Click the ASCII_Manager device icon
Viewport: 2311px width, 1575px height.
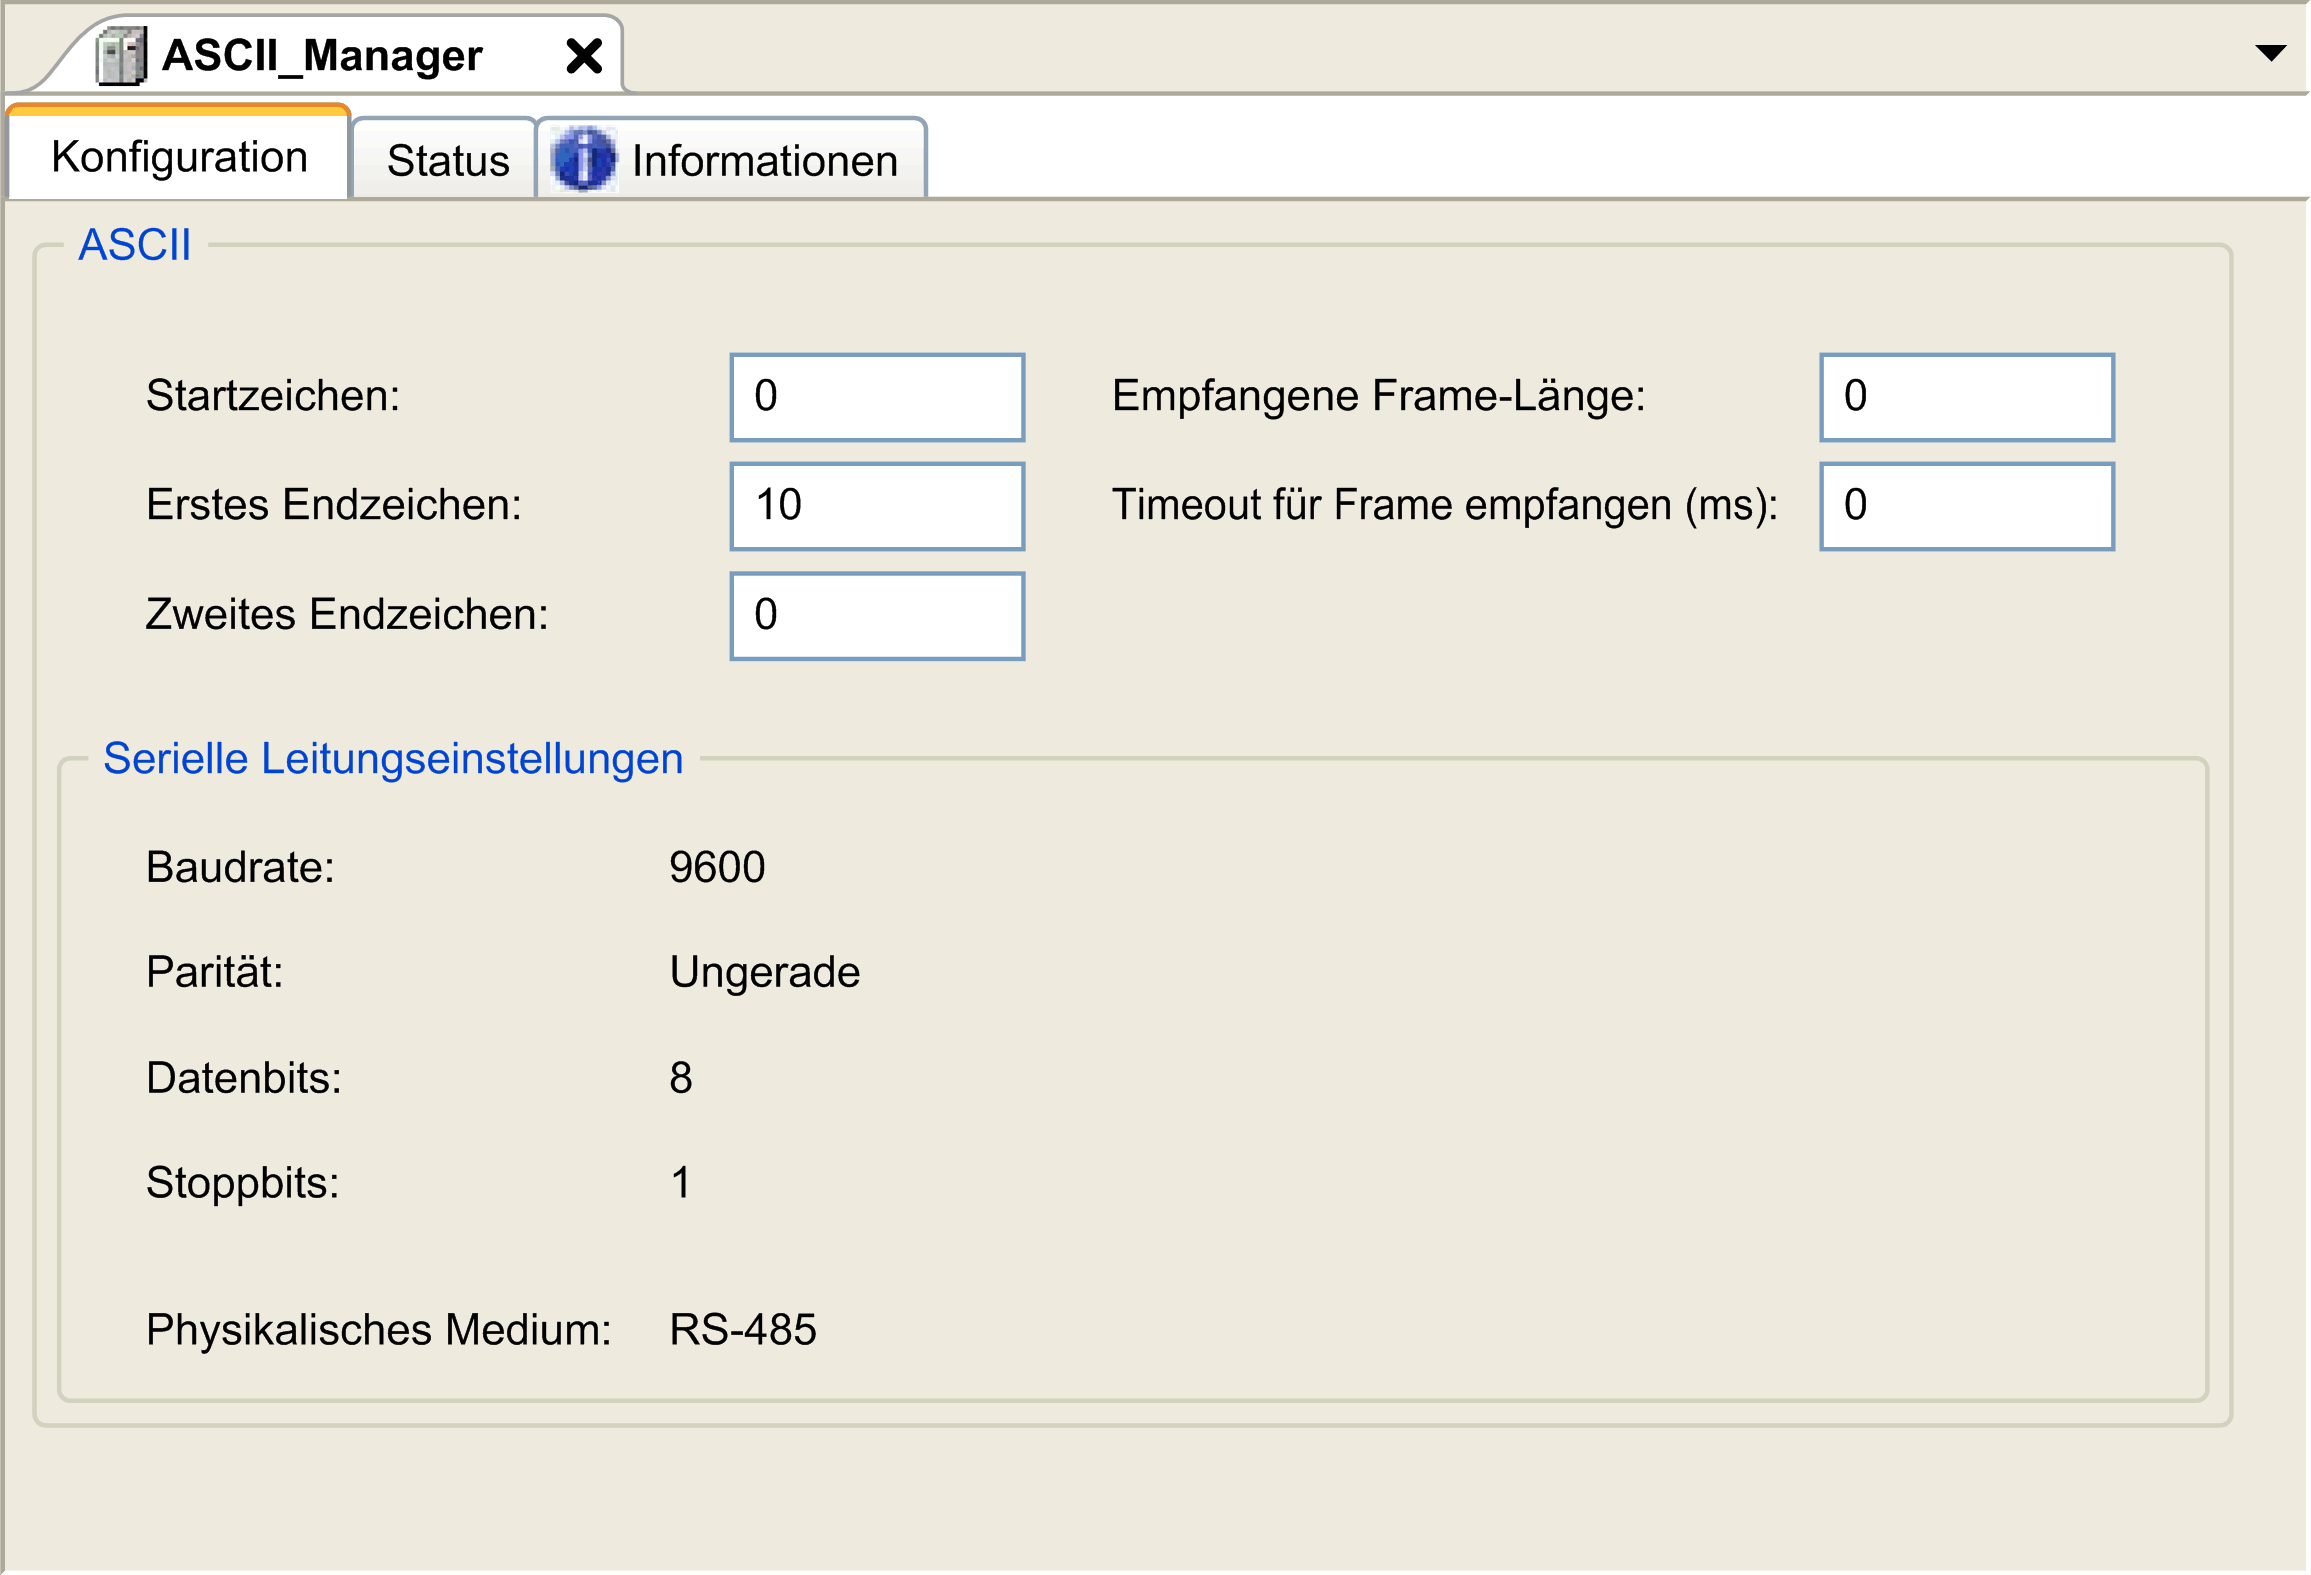click(x=121, y=56)
